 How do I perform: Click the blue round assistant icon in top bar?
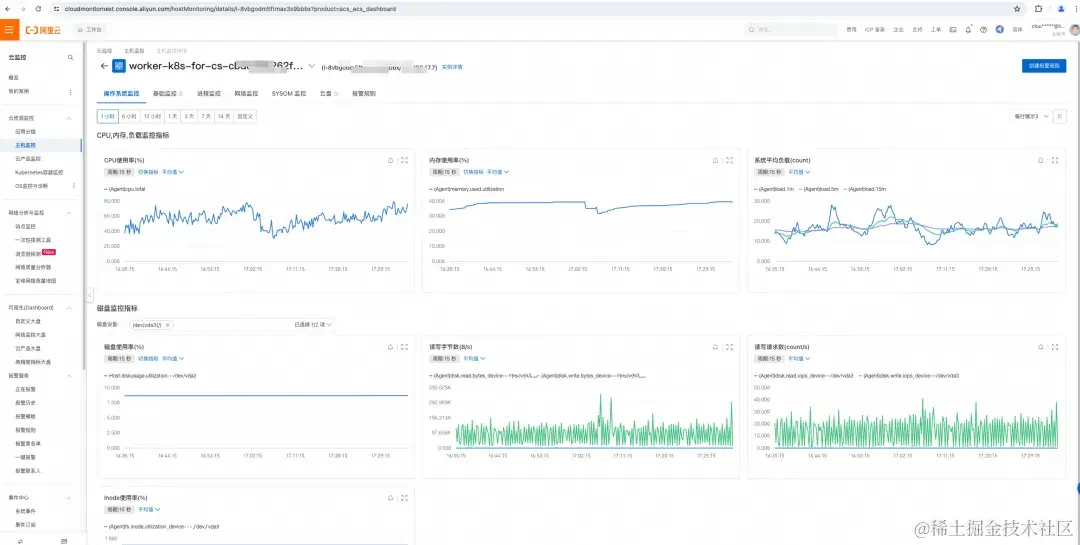[x=999, y=30]
